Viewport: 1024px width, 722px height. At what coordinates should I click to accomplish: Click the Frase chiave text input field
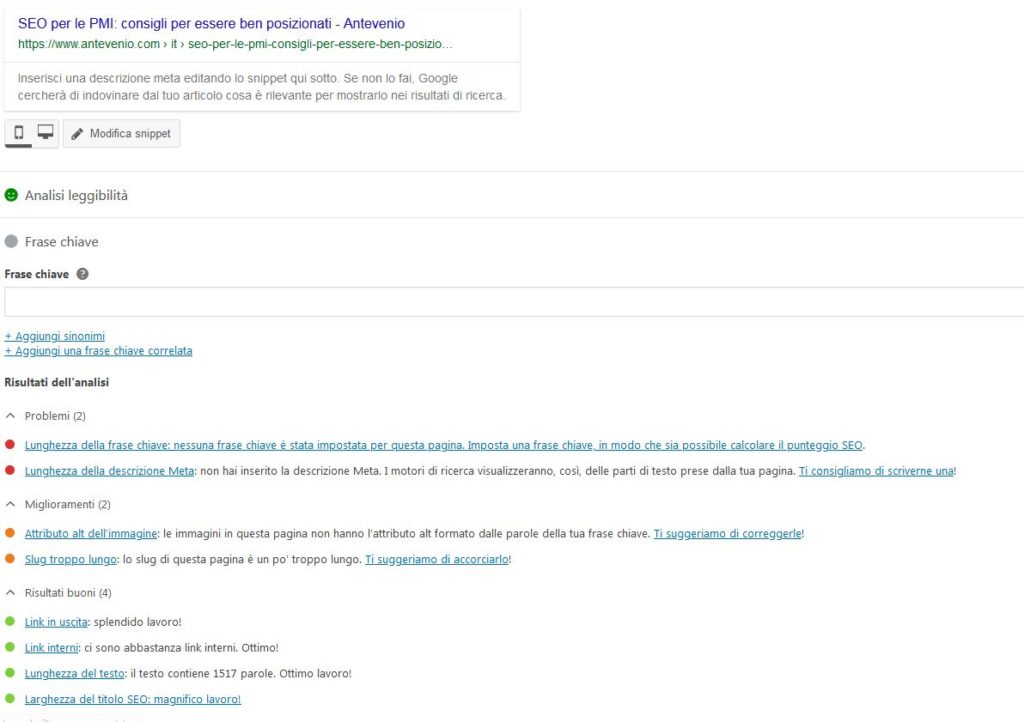coord(514,302)
